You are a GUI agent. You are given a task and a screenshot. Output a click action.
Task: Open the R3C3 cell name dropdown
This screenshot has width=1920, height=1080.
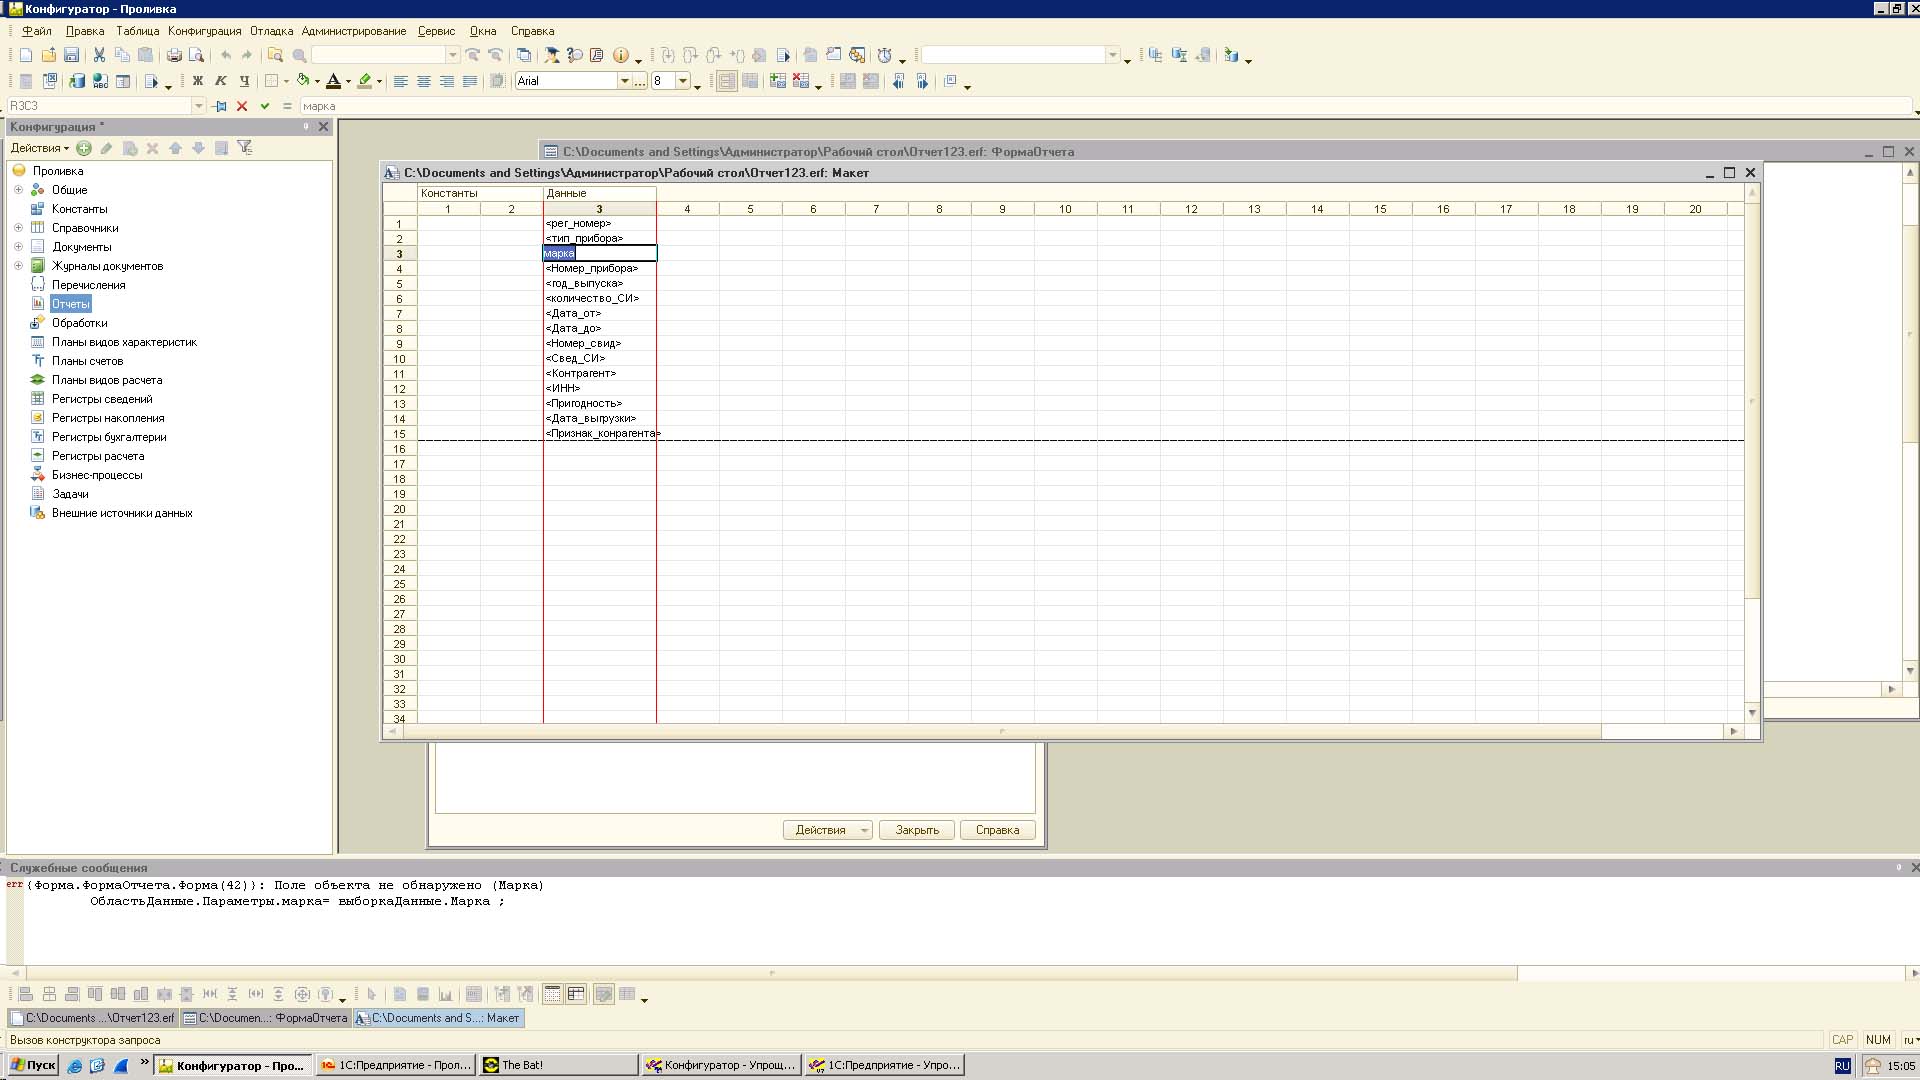[x=198, y=106]
